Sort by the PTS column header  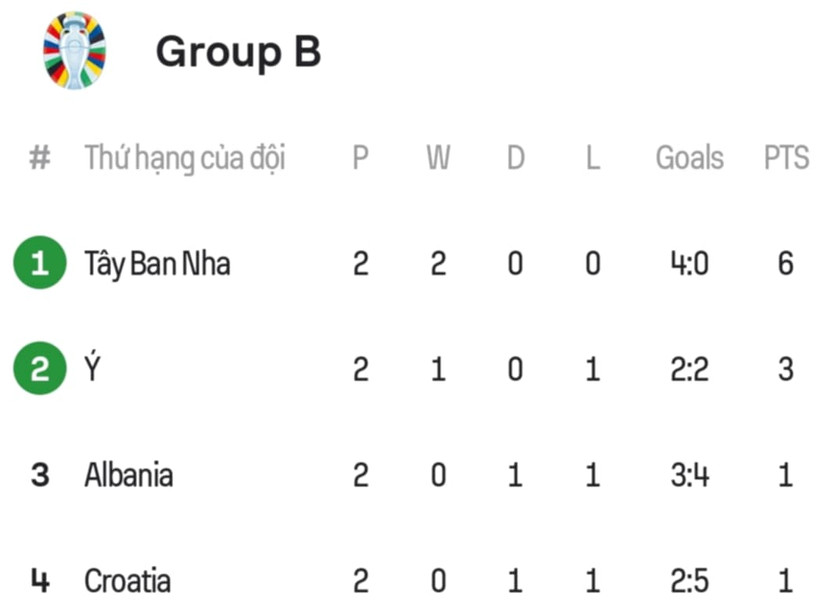click(786, 158)
